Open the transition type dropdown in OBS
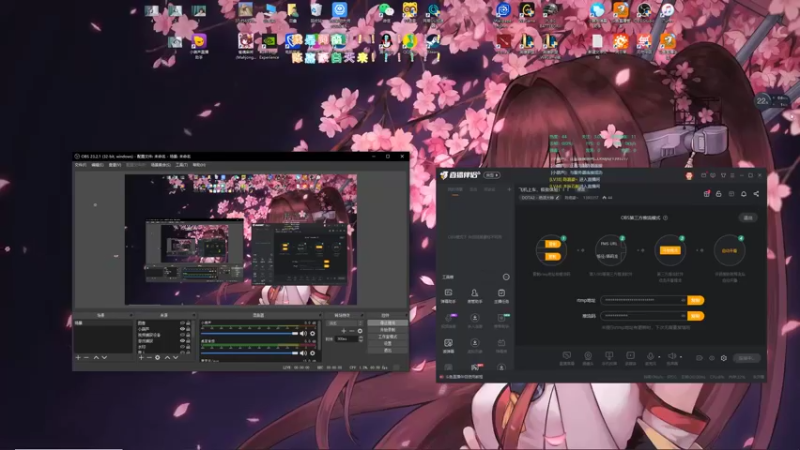Viewport: 800px width, 450px height. pos(344,323)
